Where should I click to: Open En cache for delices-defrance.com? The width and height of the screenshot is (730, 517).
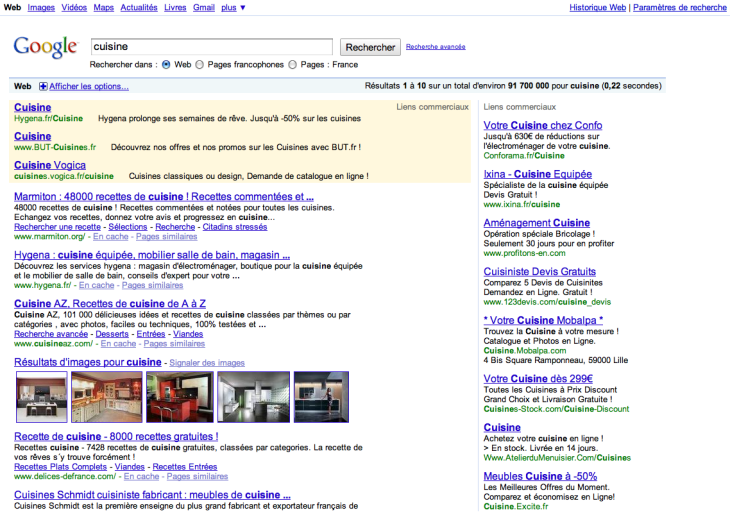point(142,476)
